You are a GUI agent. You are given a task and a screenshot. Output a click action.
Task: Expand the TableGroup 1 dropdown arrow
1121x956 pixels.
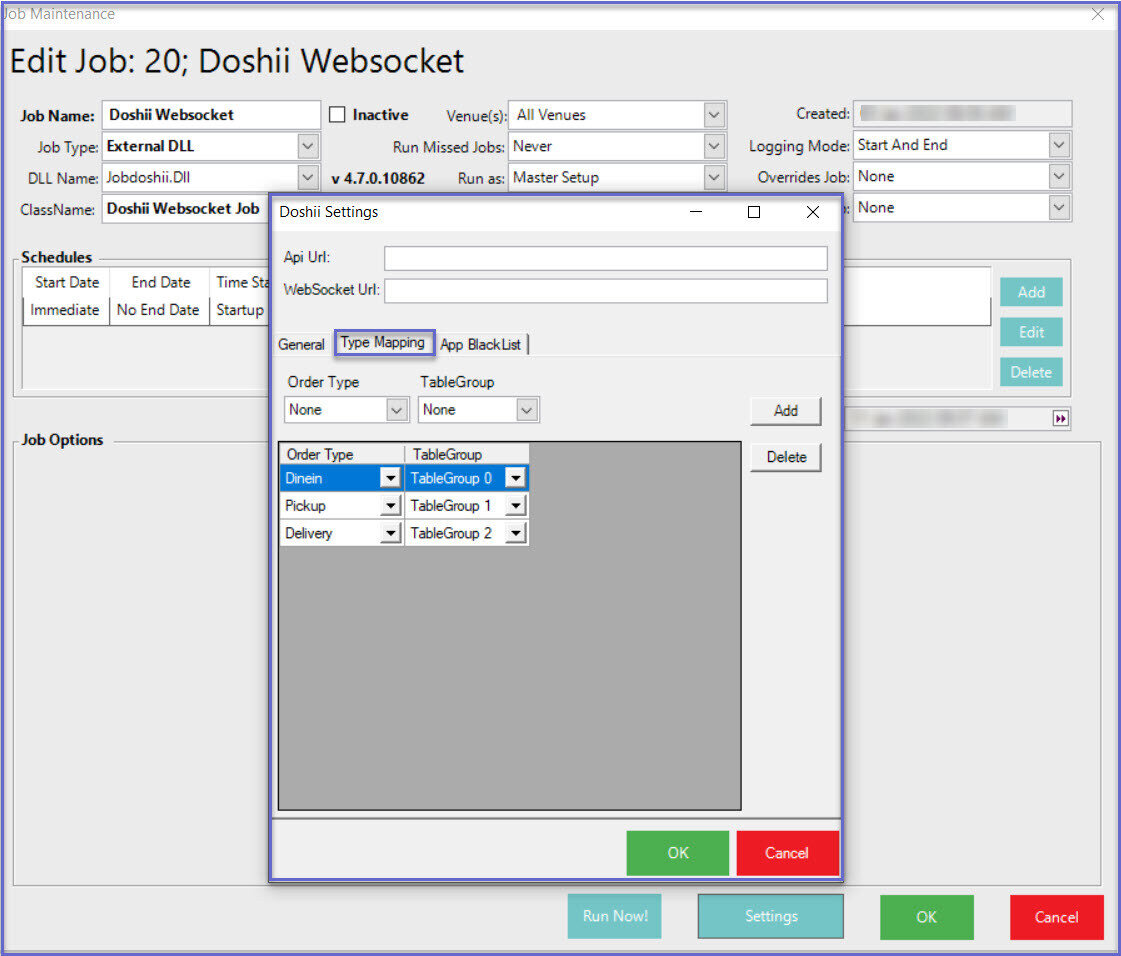tap(515, 506)
